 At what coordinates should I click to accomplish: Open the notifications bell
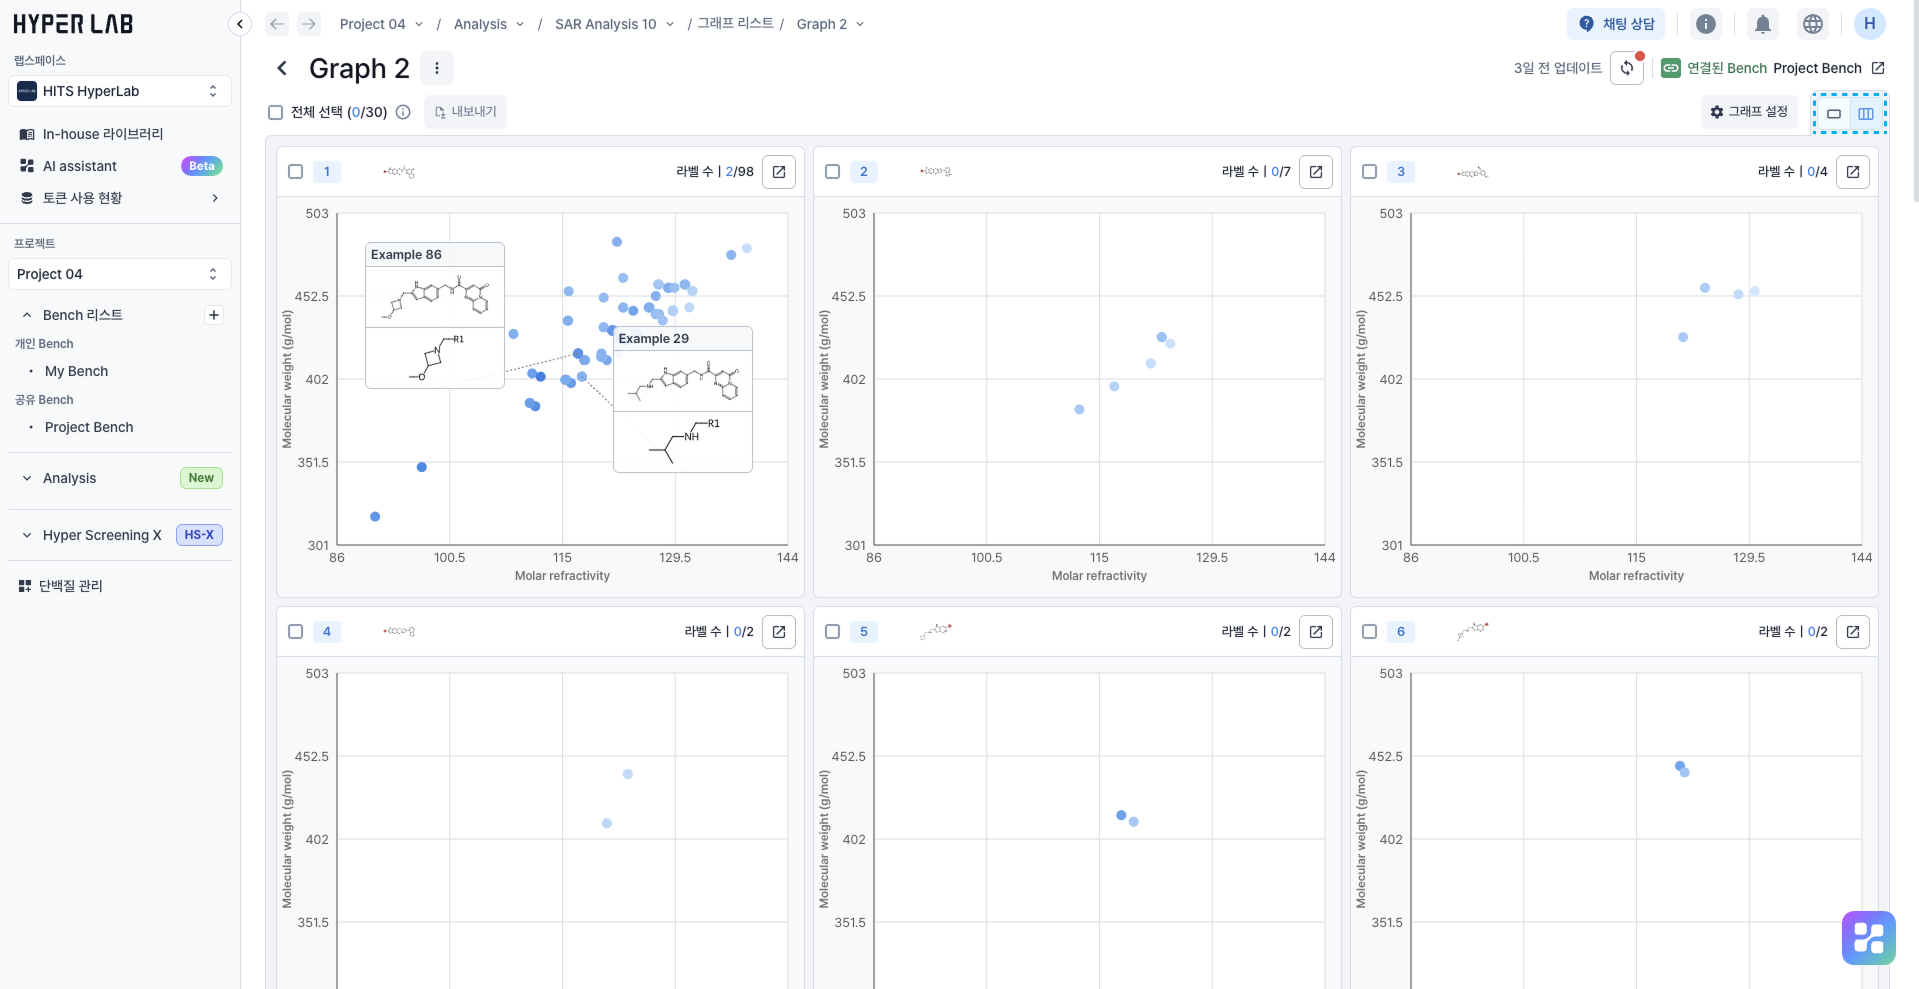[x=1762, y=24]
